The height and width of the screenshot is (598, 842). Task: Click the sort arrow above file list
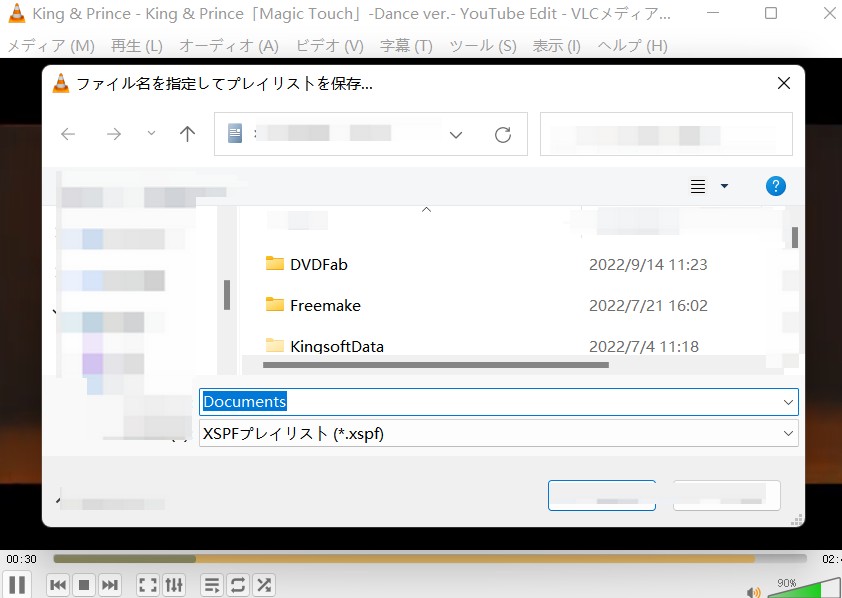tap(426, 209)
